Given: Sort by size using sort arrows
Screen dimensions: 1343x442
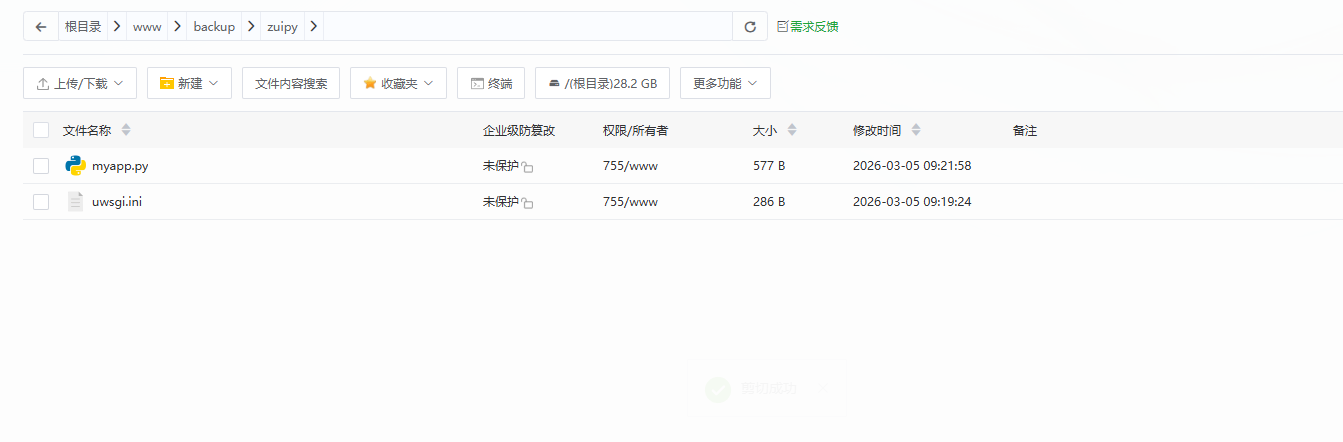Looking at the screenshot, I should click(792, 130).
